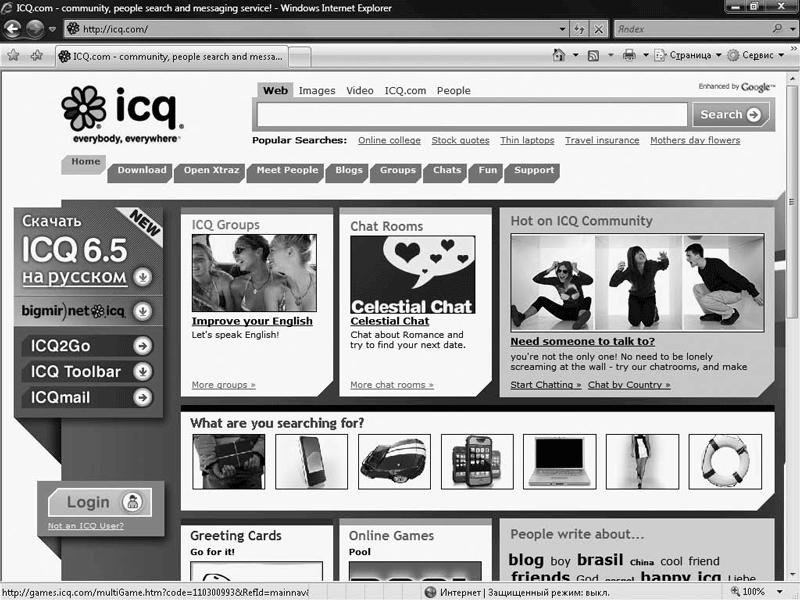Open the Stock quotes popular search
The width and height of the screenshot is (800, 600).
(x=460, y=140)
